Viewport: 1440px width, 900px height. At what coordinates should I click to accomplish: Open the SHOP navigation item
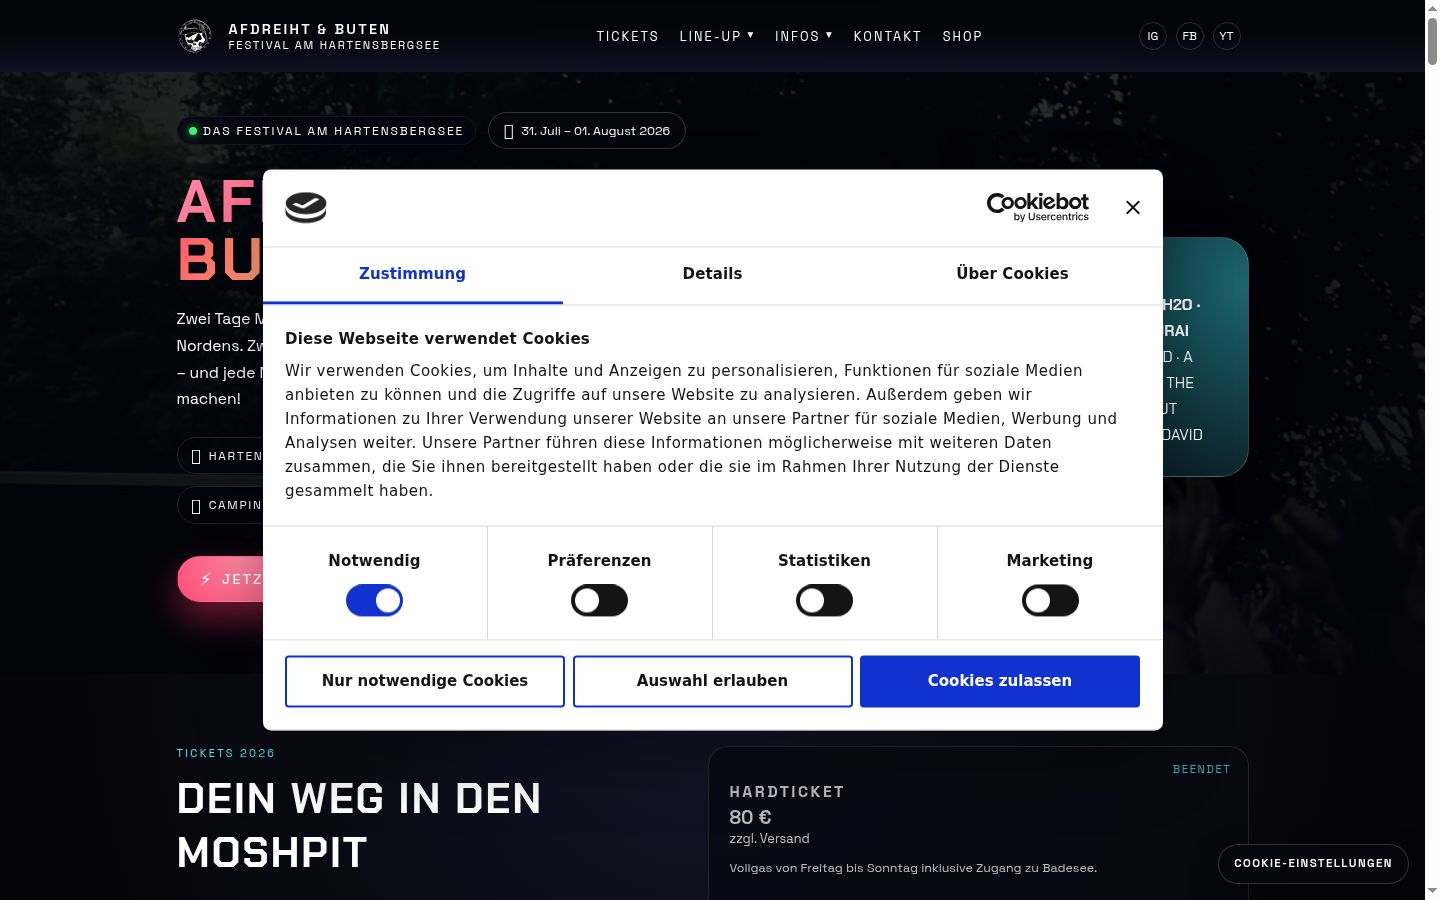pyautogui.click(x=962, y=36)
